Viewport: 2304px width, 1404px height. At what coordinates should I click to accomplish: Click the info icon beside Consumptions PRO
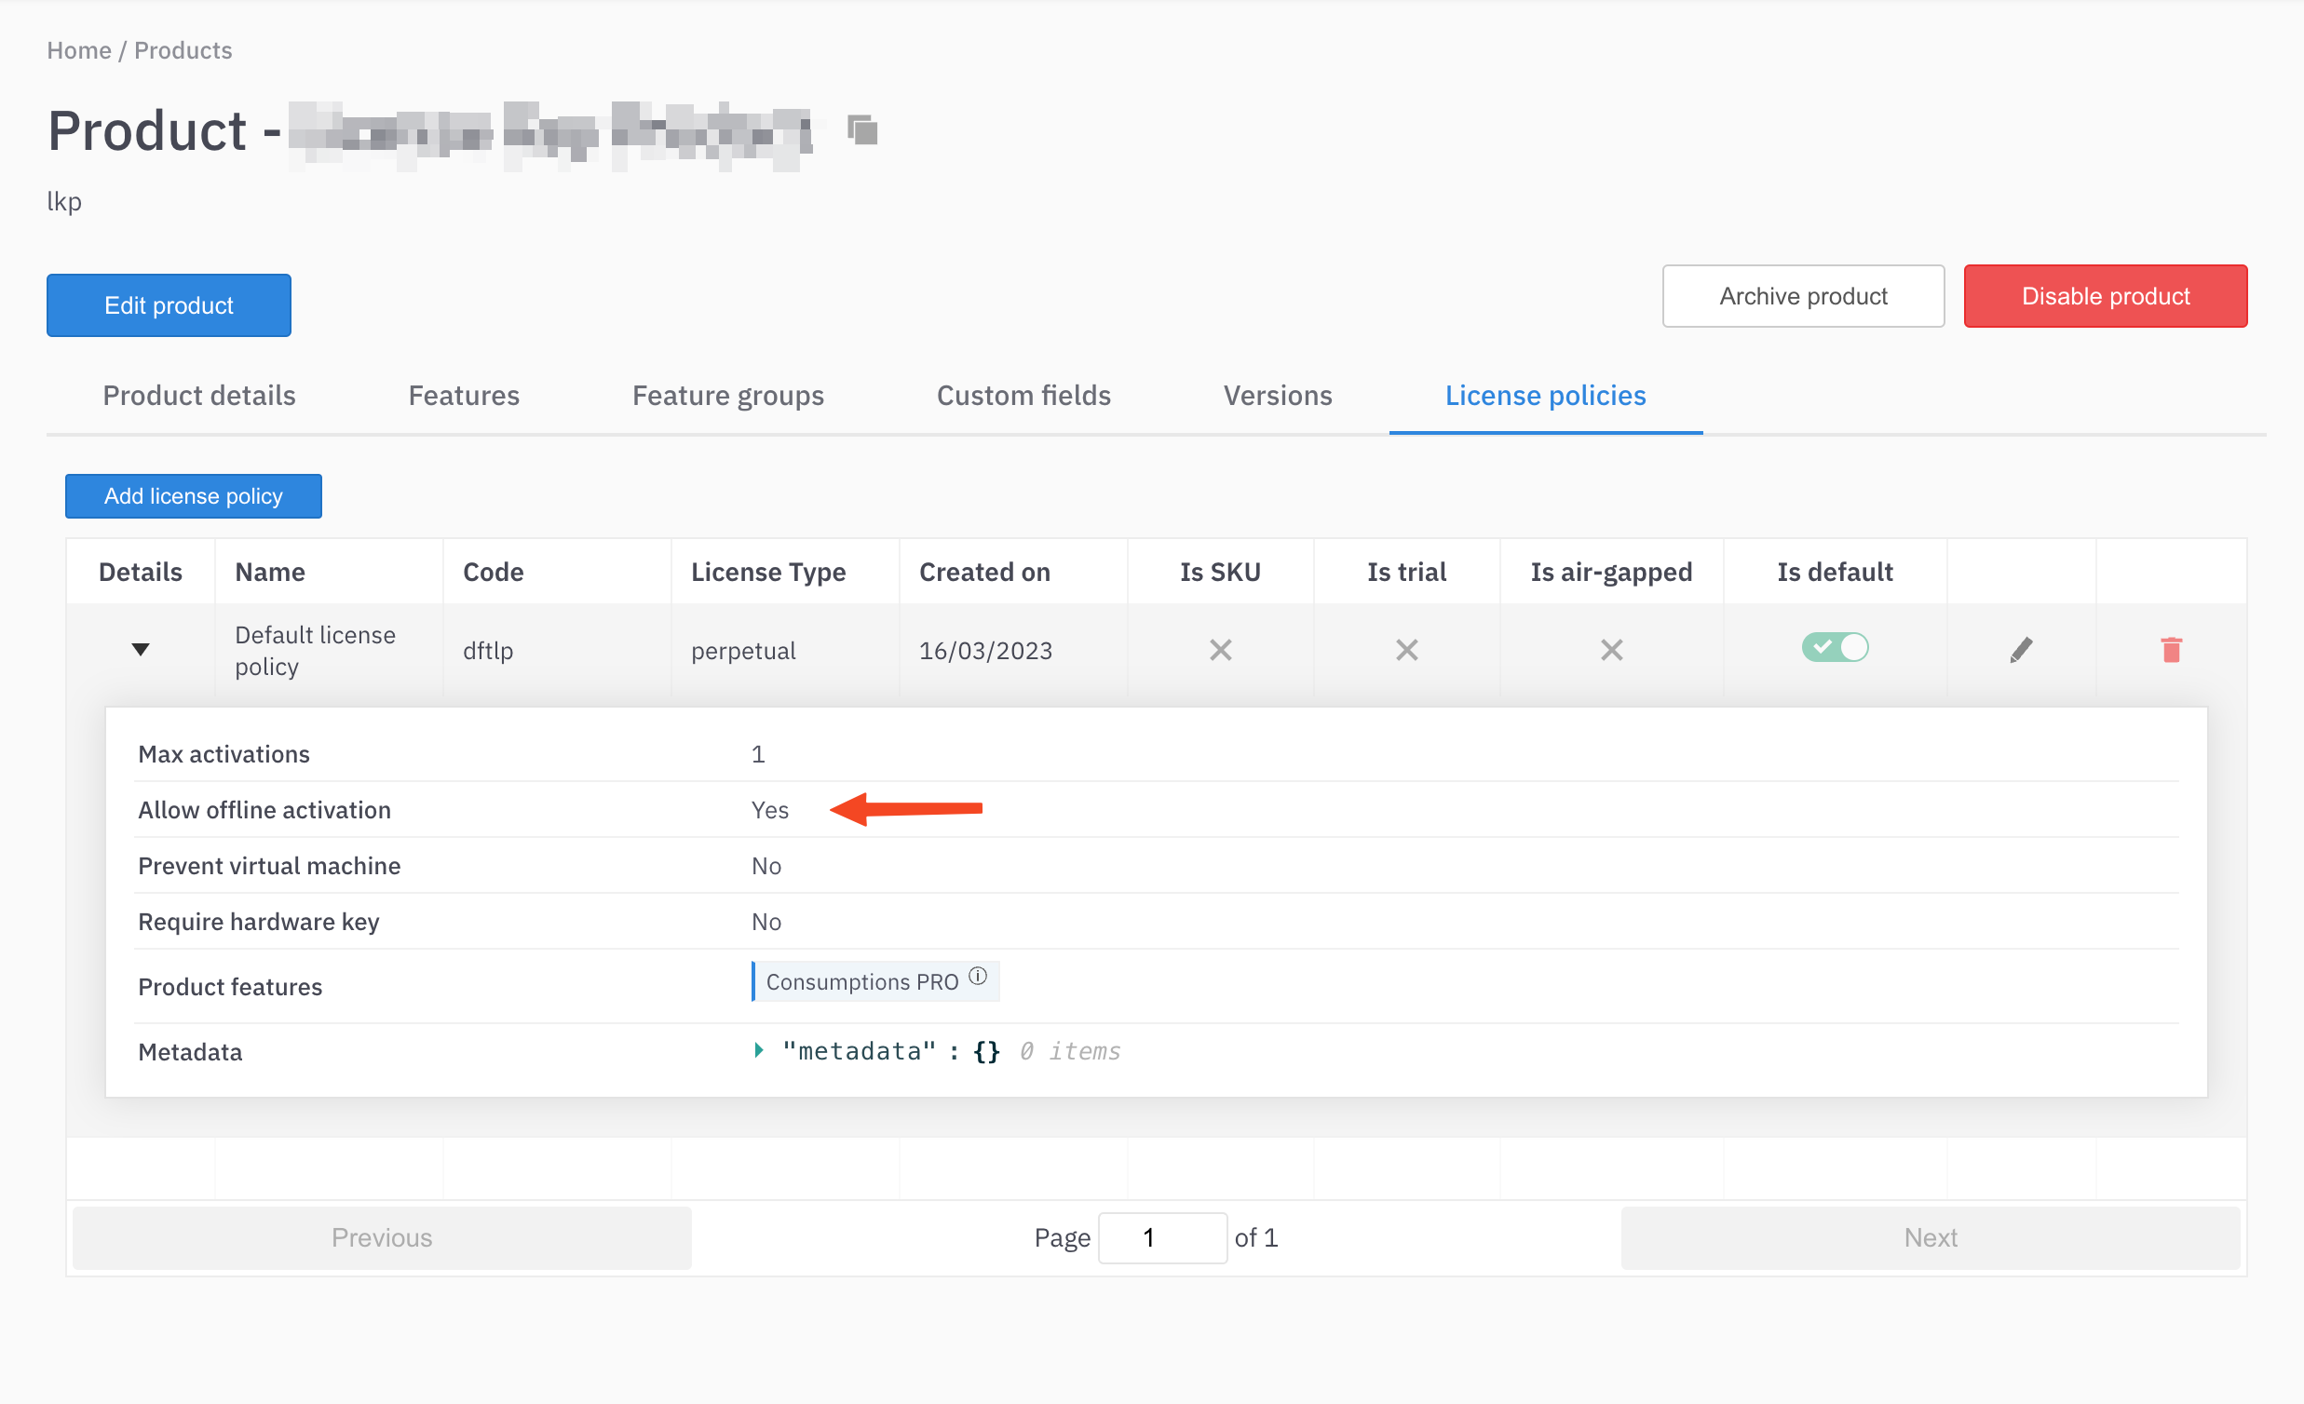[978, 976]
